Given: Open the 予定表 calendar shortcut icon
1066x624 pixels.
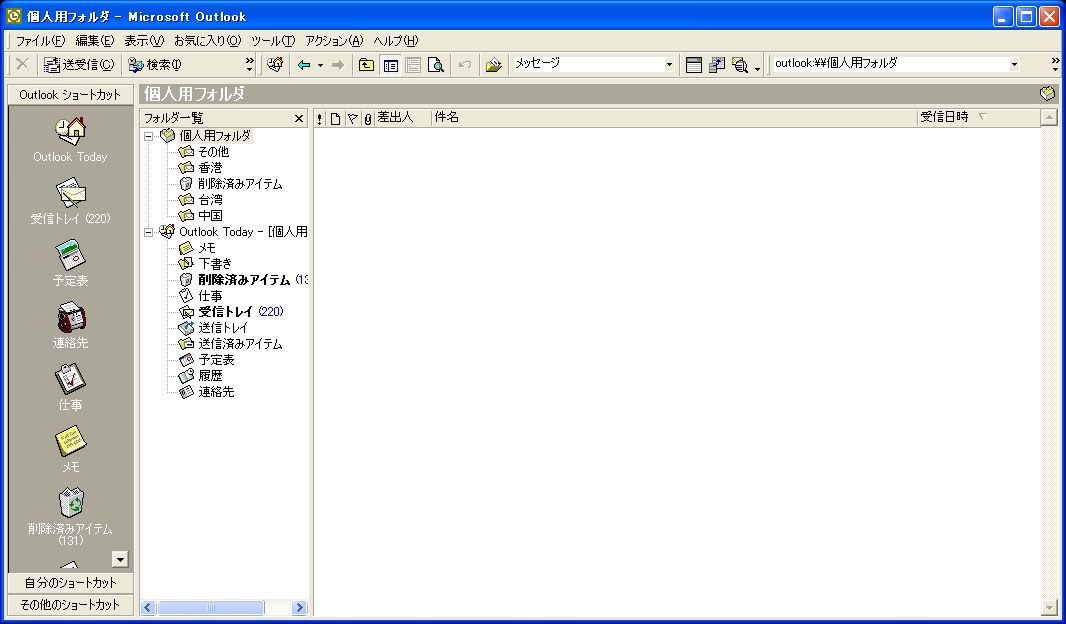Looking at the screenshot, I should tap(70, 254).
